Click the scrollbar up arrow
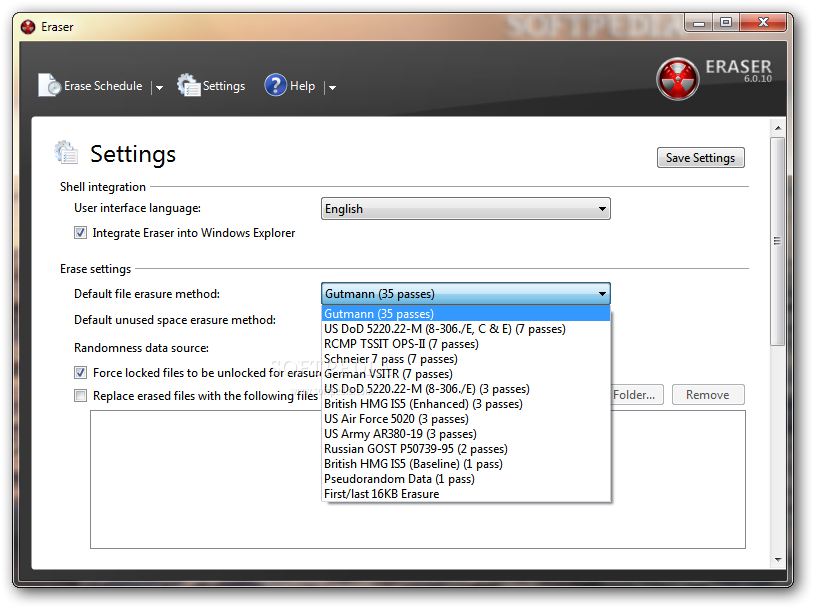This screenshot has height=608, width=814. pyautogui.click(x=777, y=128)
